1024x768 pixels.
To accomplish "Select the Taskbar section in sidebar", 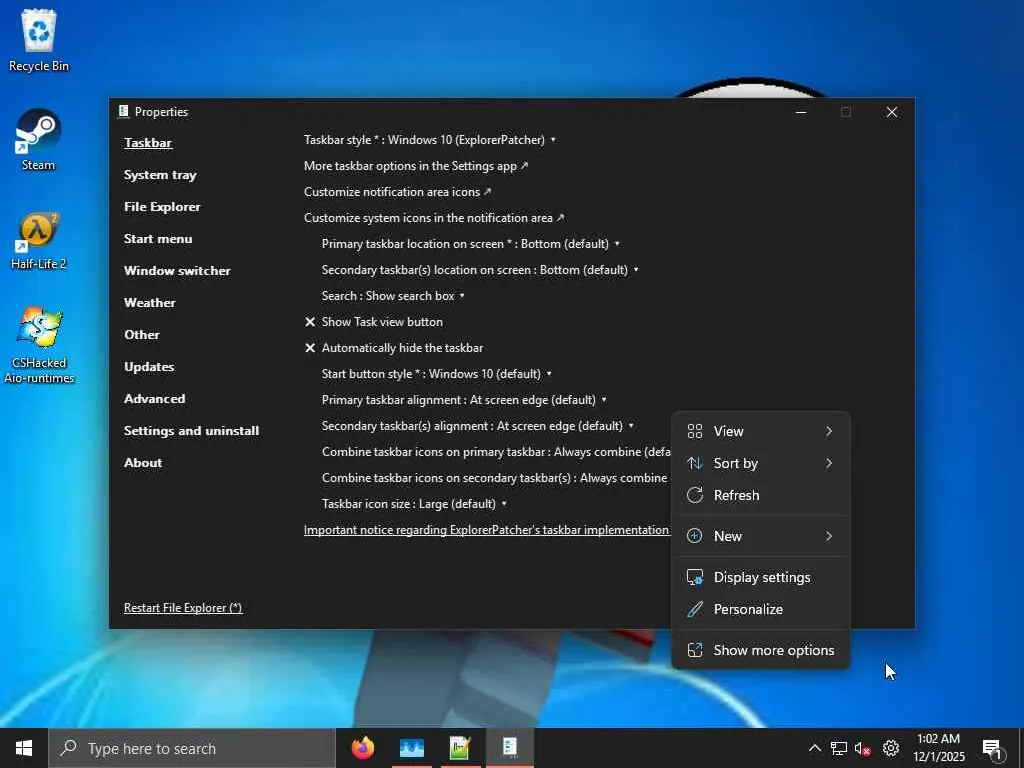I will point(148,143).
